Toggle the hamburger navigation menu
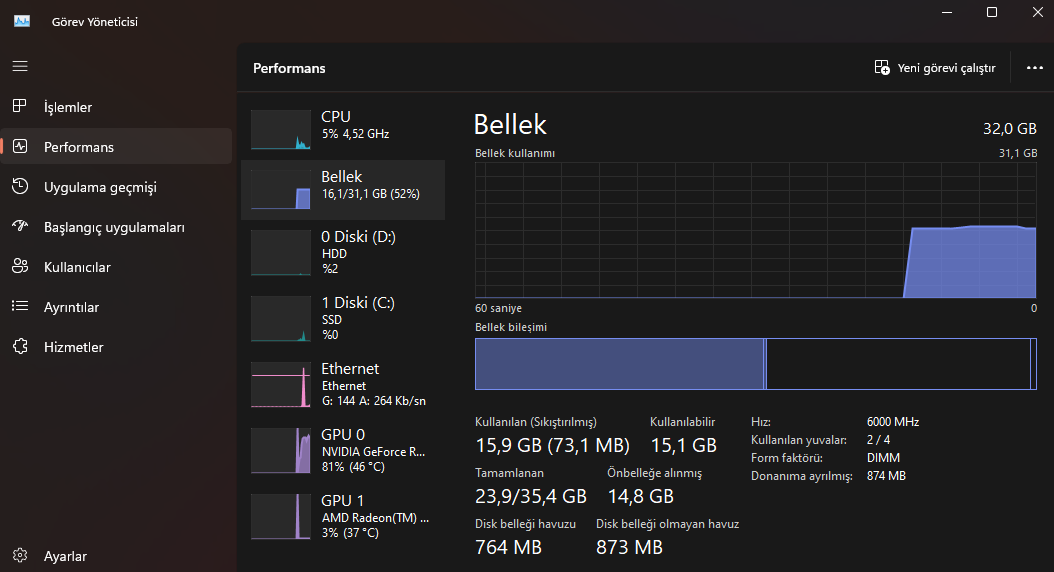The width and height of the screenshot is (1054, 572). 20,66
